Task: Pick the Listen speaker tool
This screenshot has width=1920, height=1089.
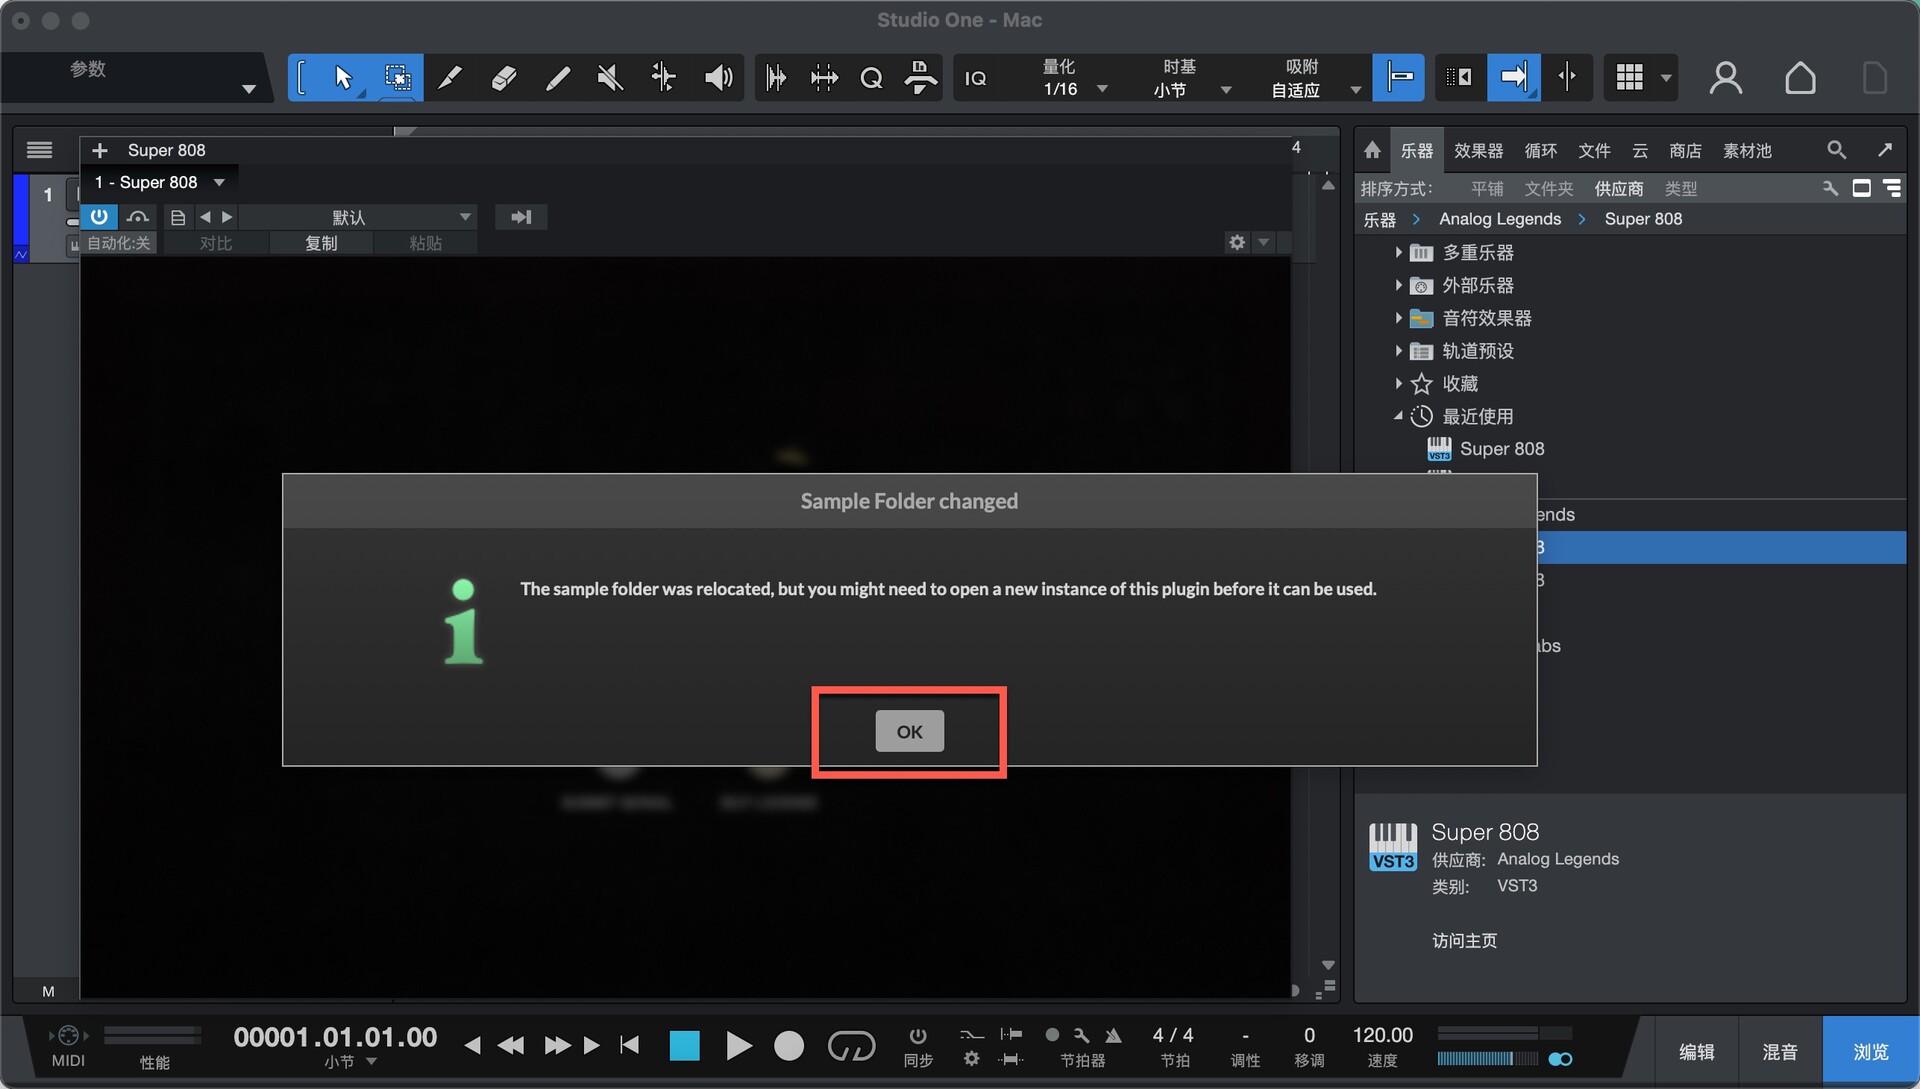Action: [x=718, y=78]
